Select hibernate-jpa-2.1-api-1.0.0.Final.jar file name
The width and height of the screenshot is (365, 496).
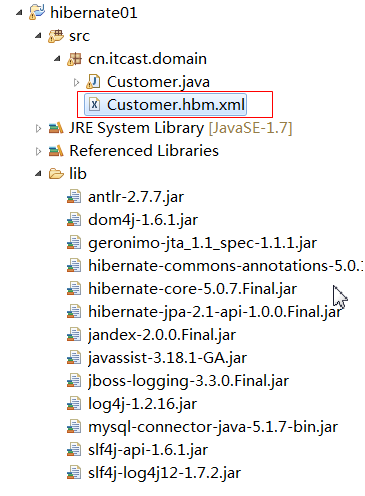(x=215, y=312)
